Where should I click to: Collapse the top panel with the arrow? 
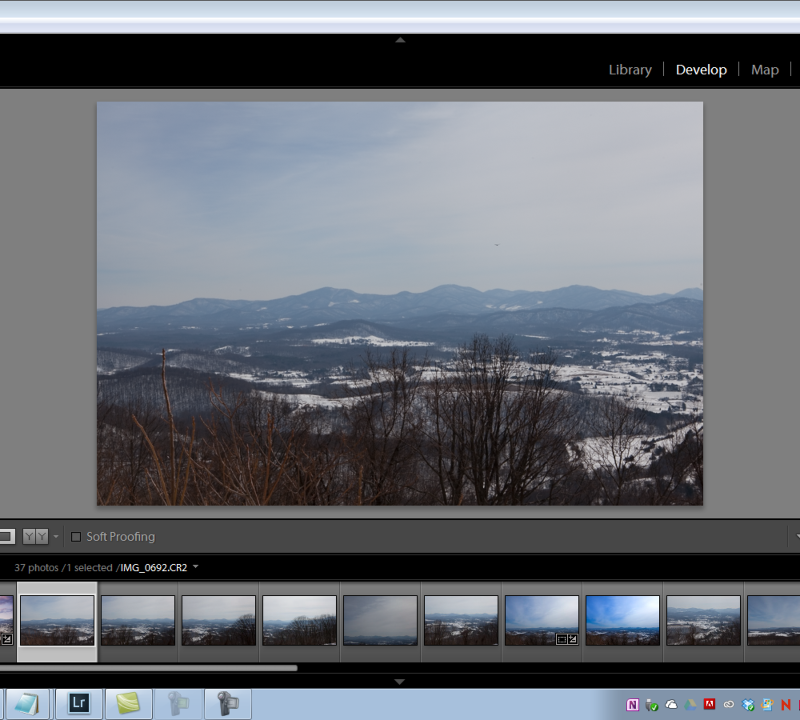coord(400,41)
